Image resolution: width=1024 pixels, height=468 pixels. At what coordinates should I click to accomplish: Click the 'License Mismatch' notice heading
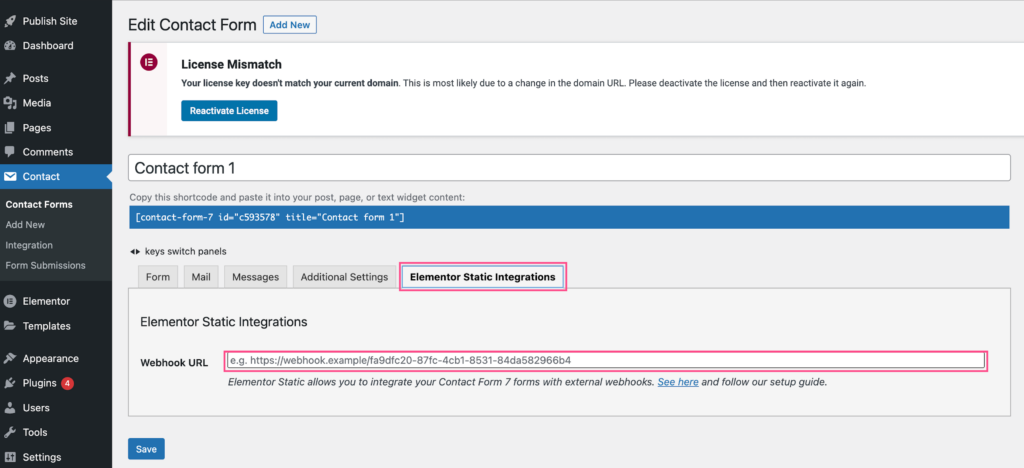(231, 65)
